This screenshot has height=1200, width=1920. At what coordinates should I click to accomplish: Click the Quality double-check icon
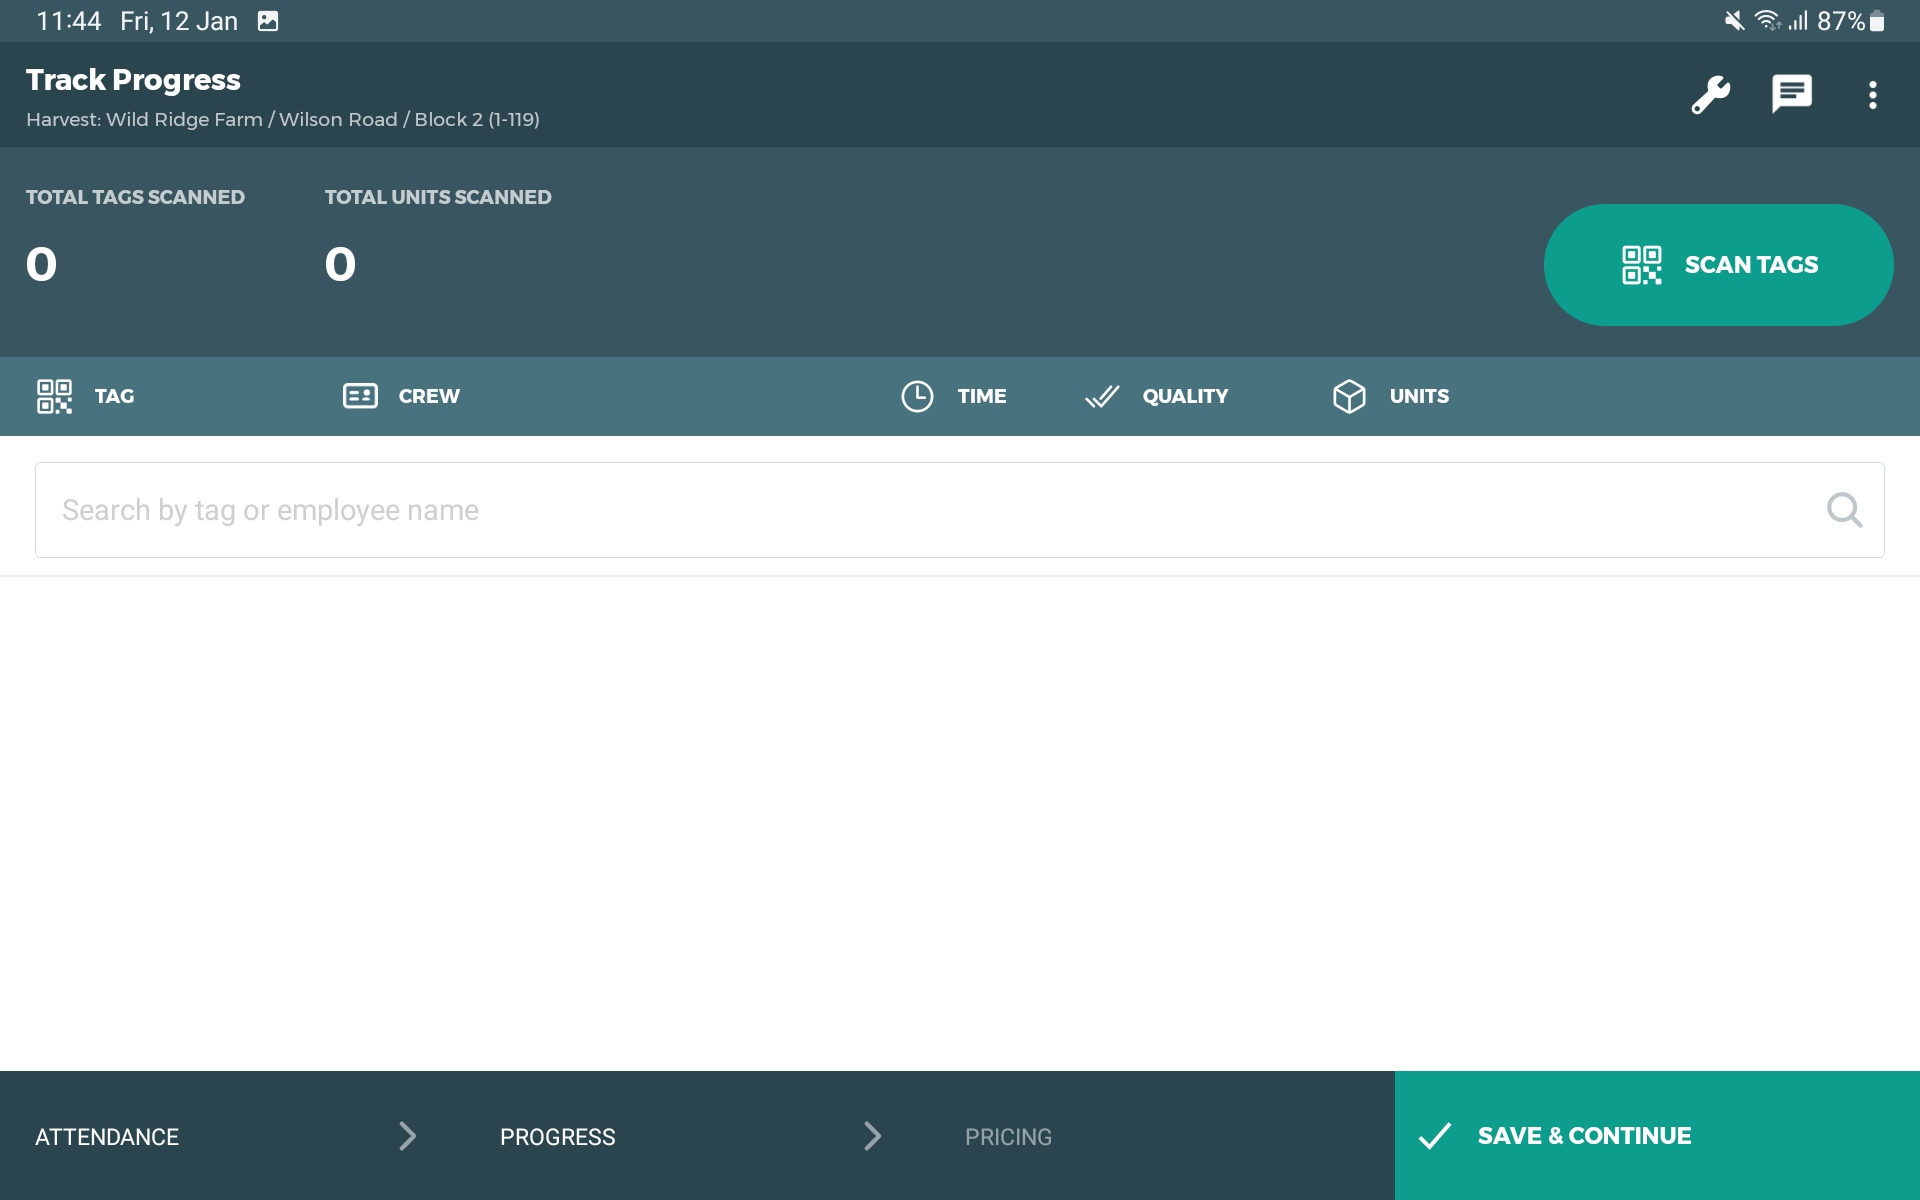[x=1102, y=396]
